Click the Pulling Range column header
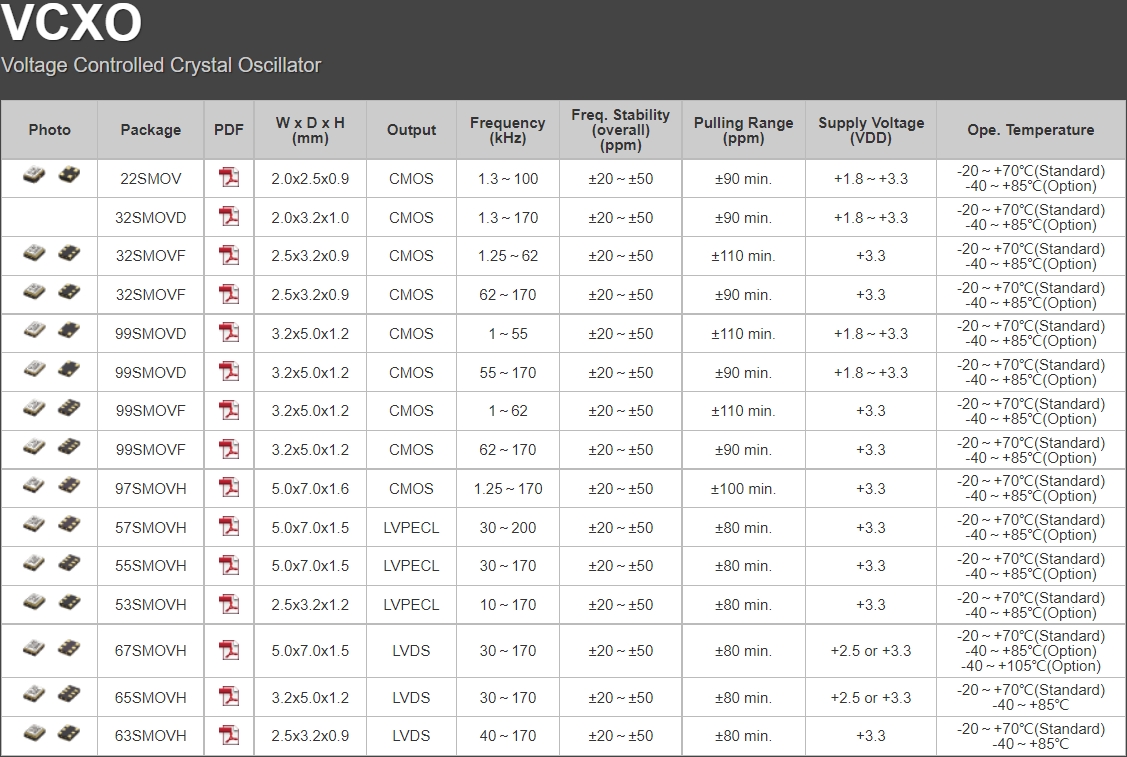The width and height of the screenshot is (1127, 757). tap(743, 130)
